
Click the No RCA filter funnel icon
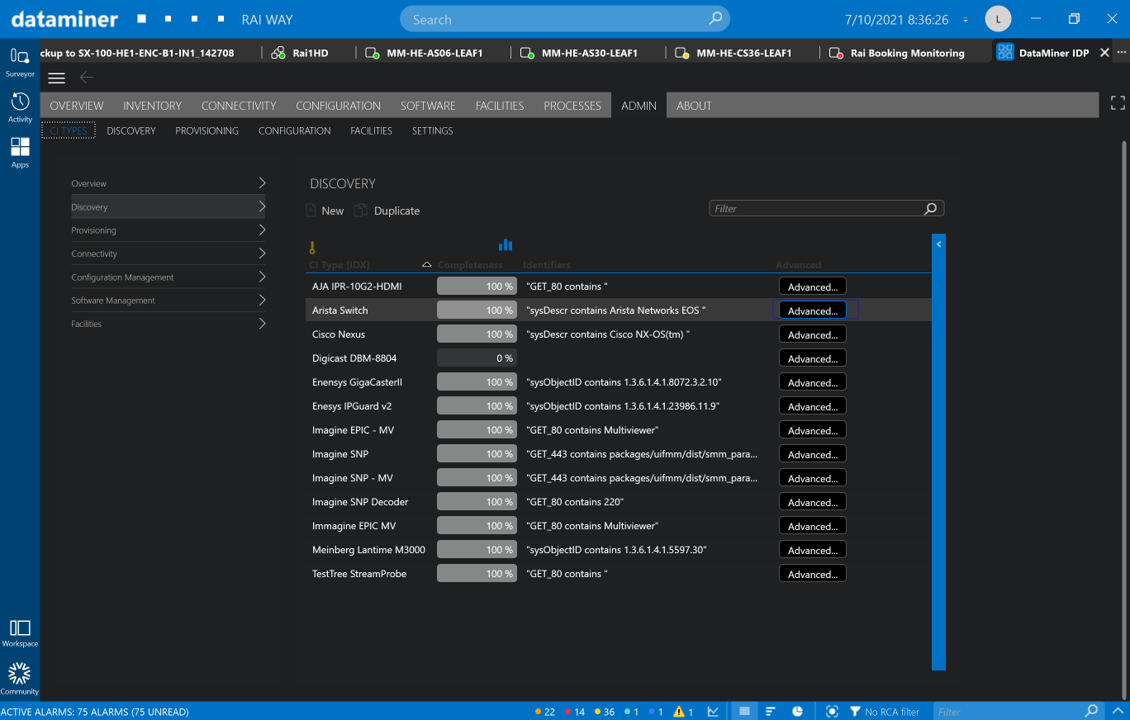855,711
